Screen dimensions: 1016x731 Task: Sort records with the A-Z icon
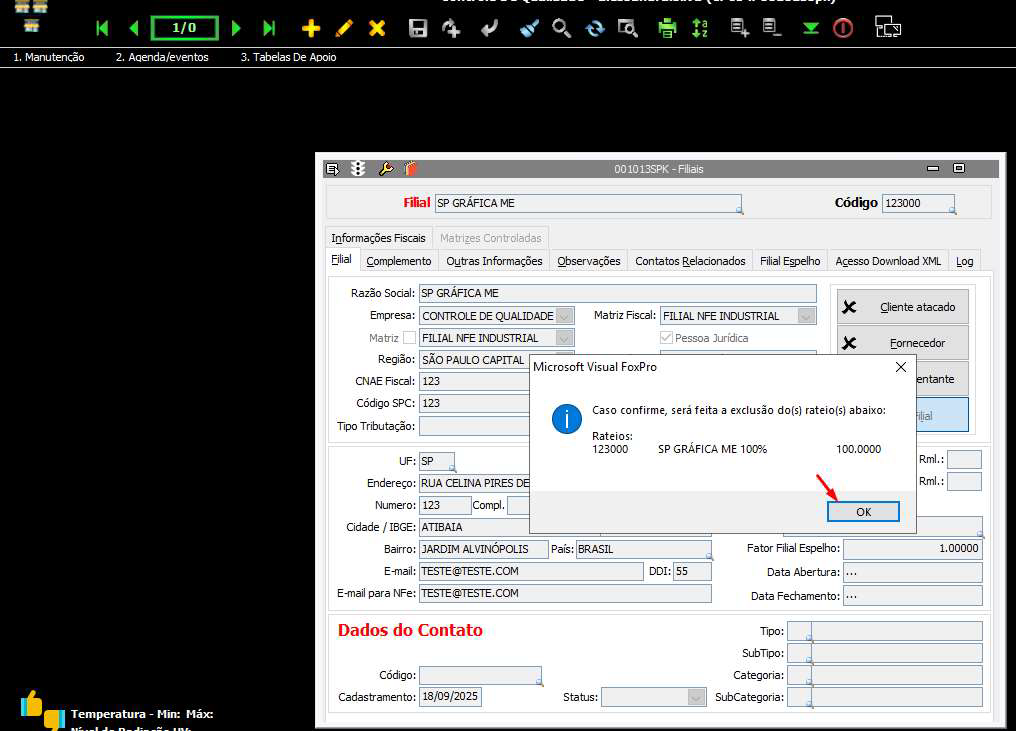[700, 28]
